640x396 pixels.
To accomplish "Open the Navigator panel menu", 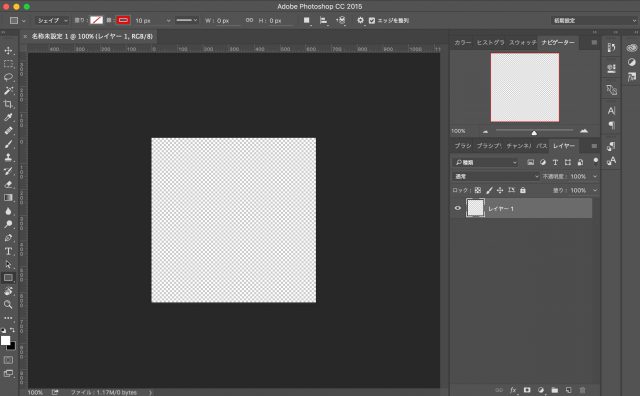I will point(594,42).
